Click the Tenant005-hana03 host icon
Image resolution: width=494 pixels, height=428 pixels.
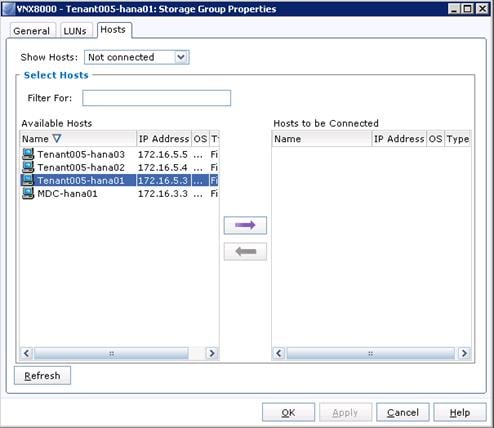[x=28, y=154]
